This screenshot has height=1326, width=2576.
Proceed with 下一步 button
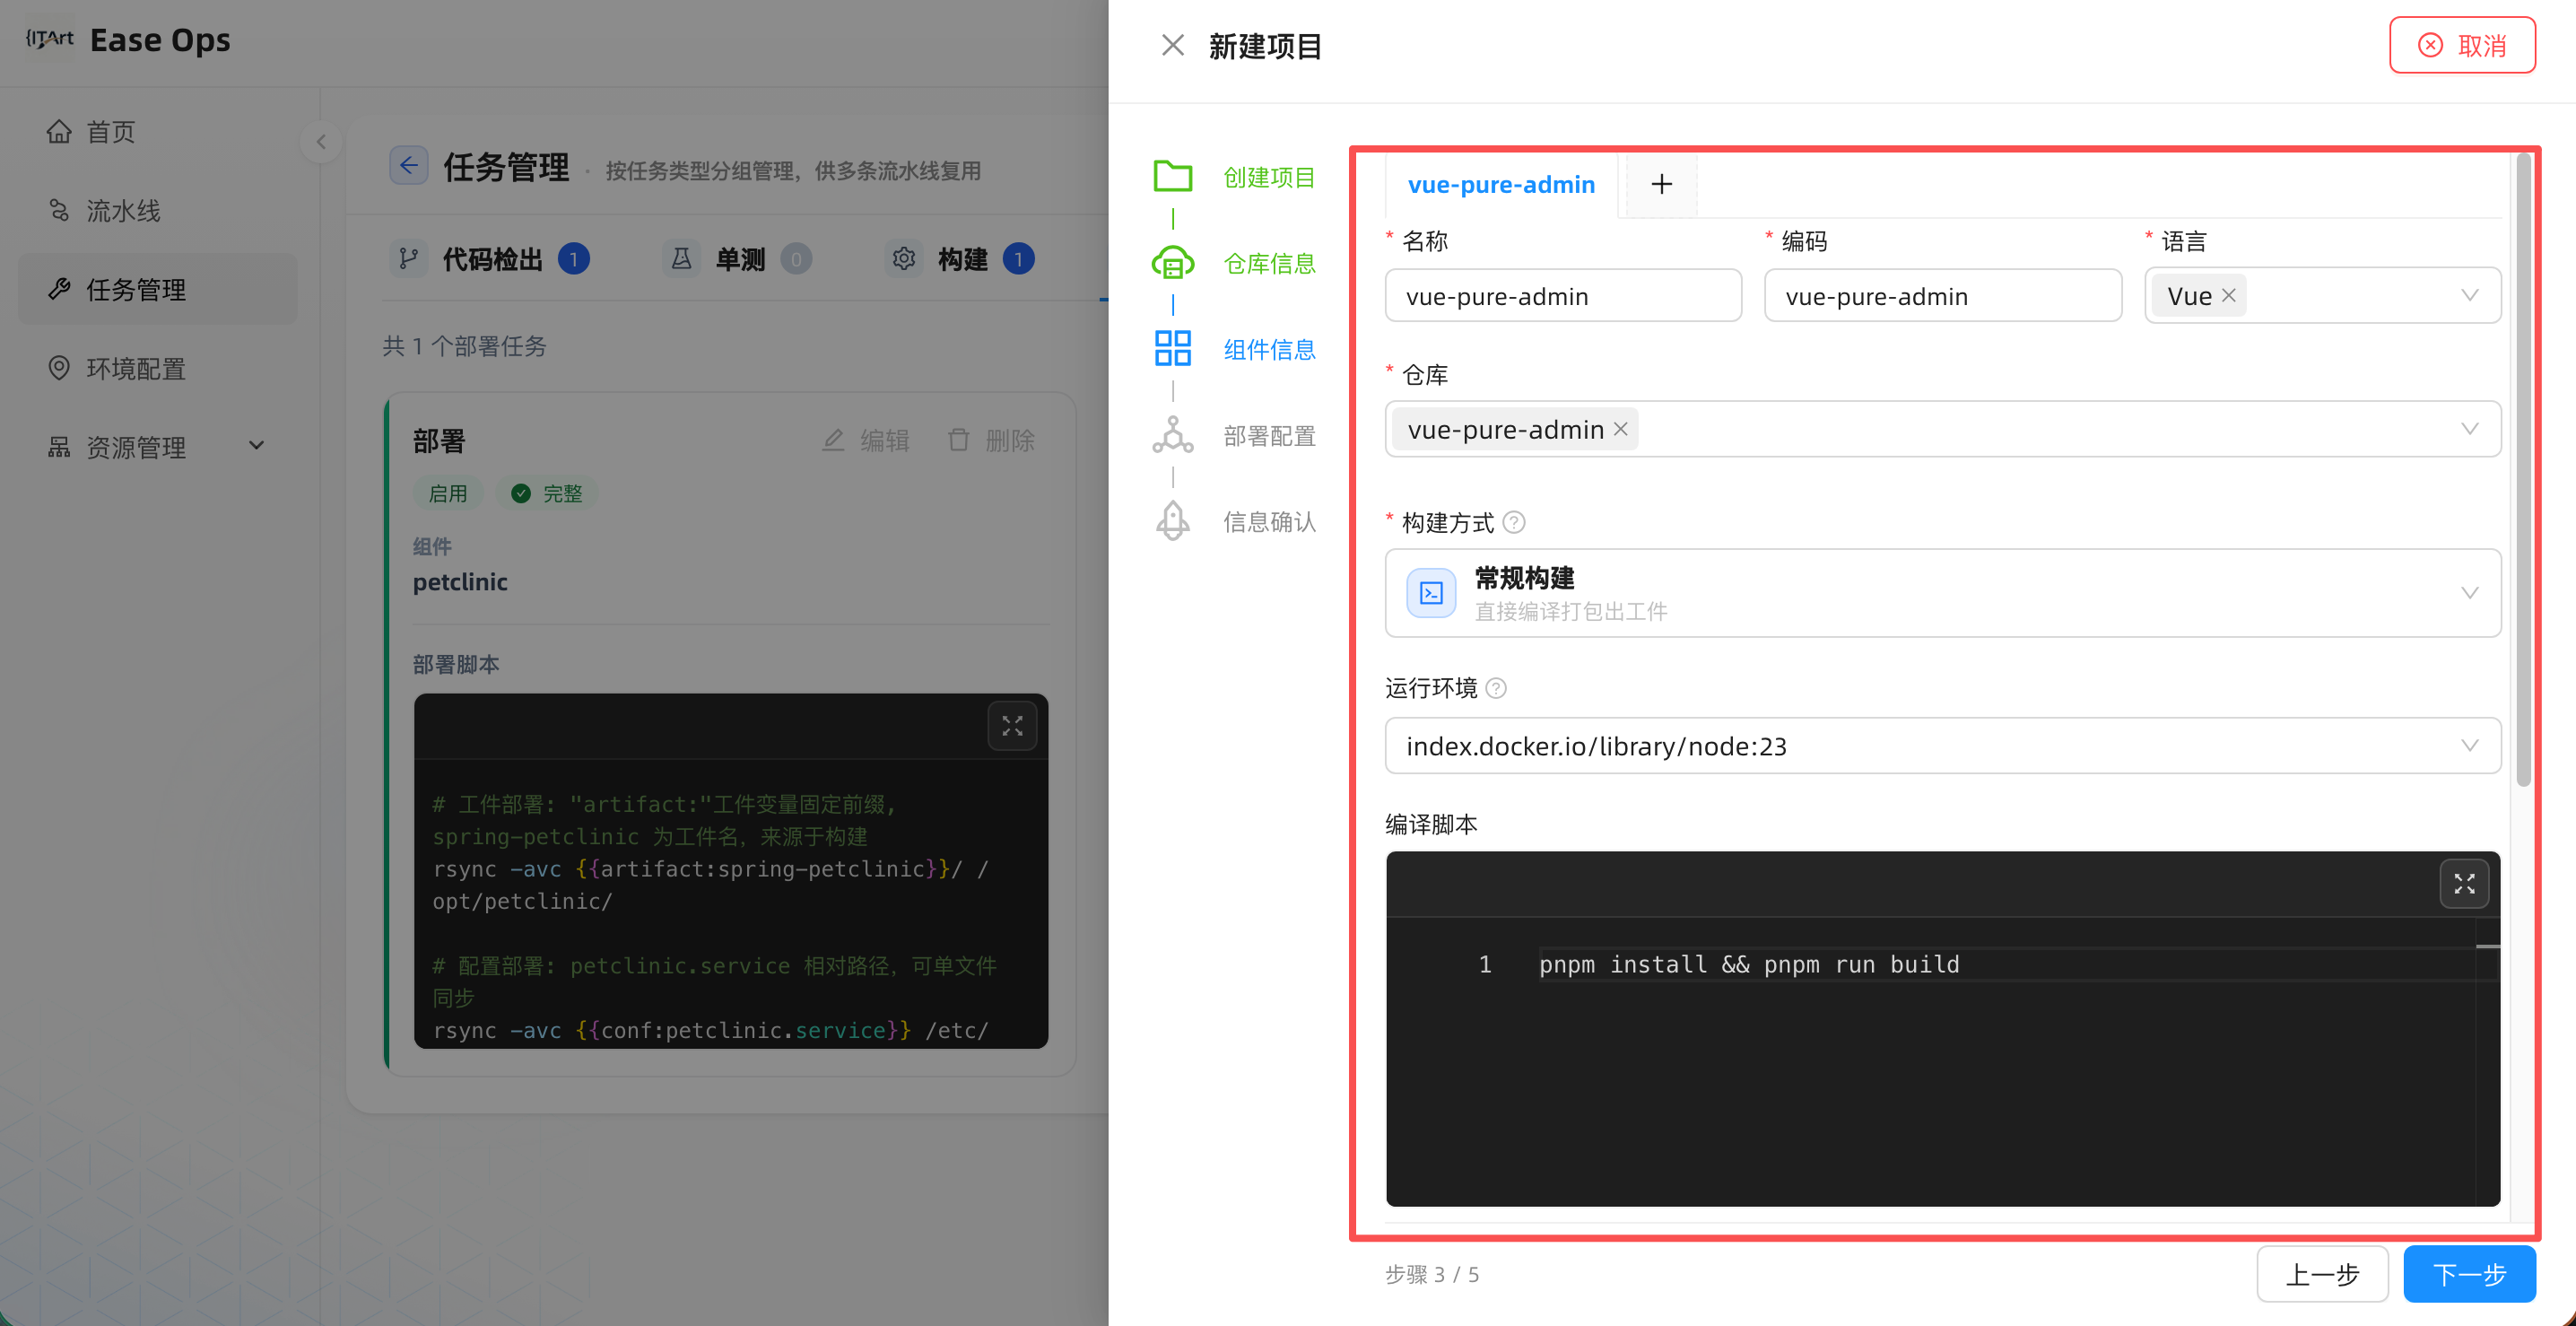tap(2469, 1274)
